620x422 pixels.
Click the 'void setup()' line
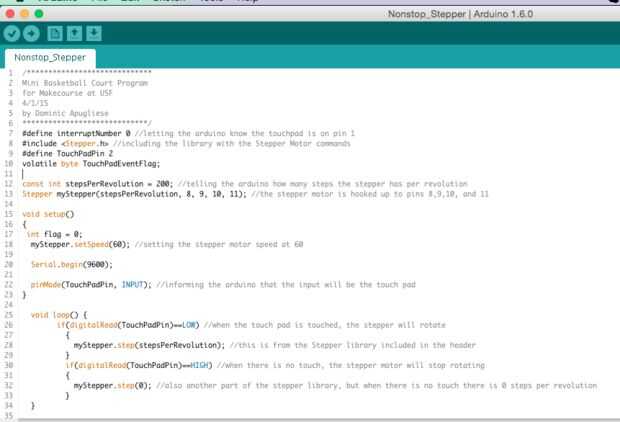coord(48,214)
